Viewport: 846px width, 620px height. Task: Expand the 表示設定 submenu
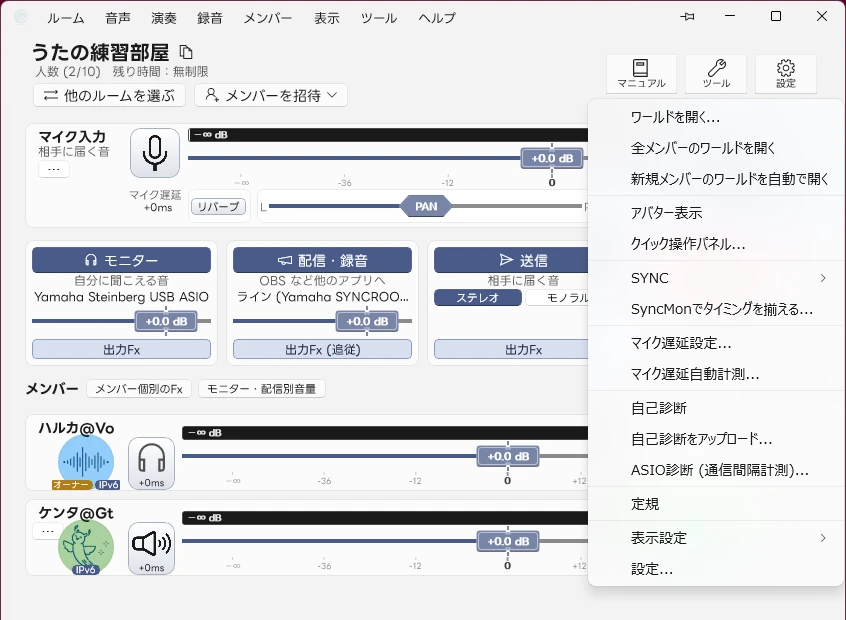pos(715,537)
